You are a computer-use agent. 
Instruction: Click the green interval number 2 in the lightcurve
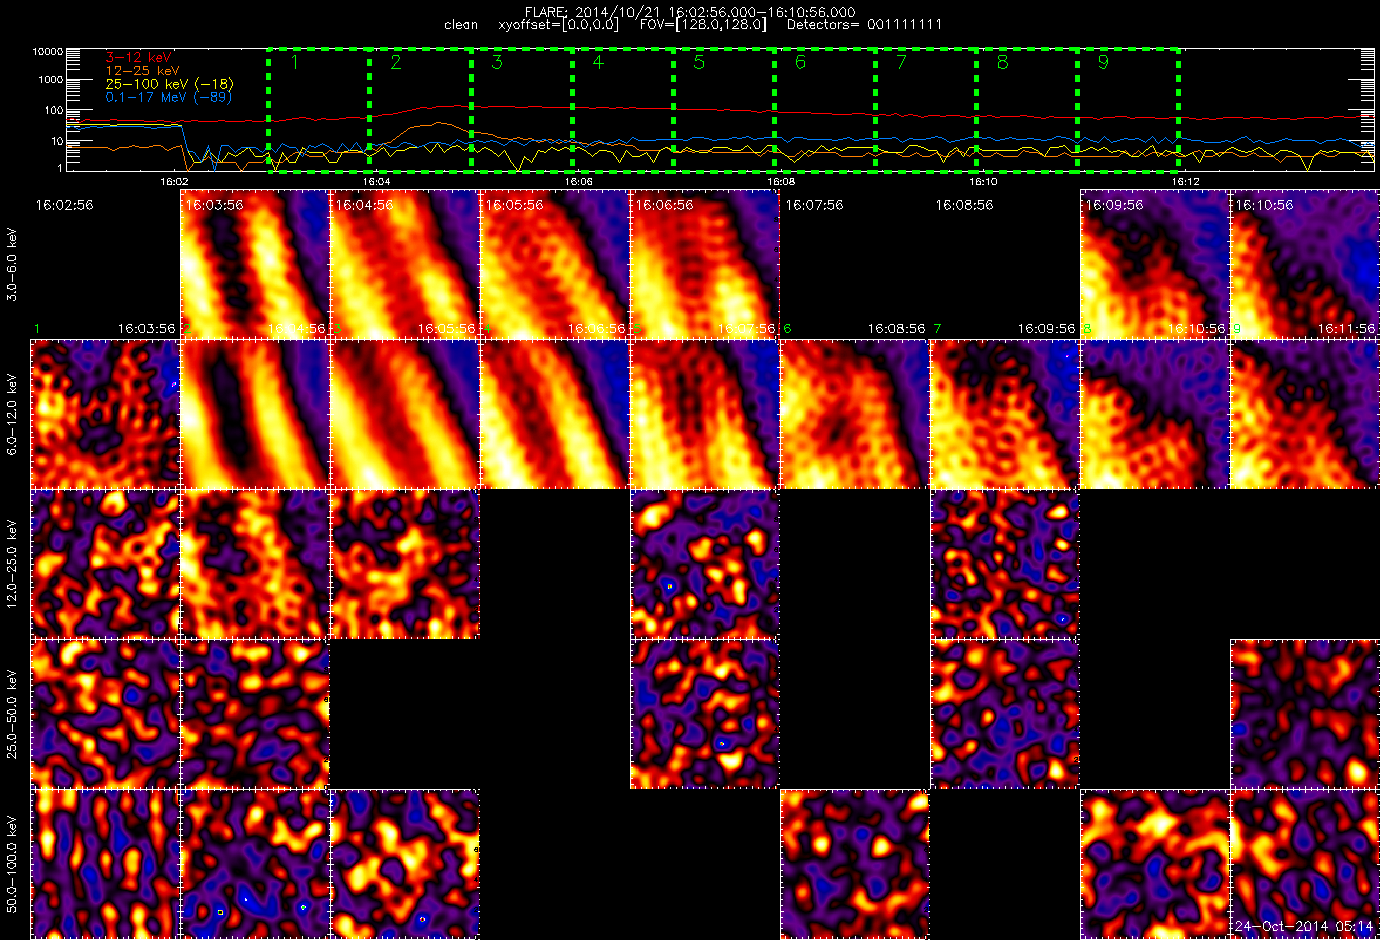[396, 62]
